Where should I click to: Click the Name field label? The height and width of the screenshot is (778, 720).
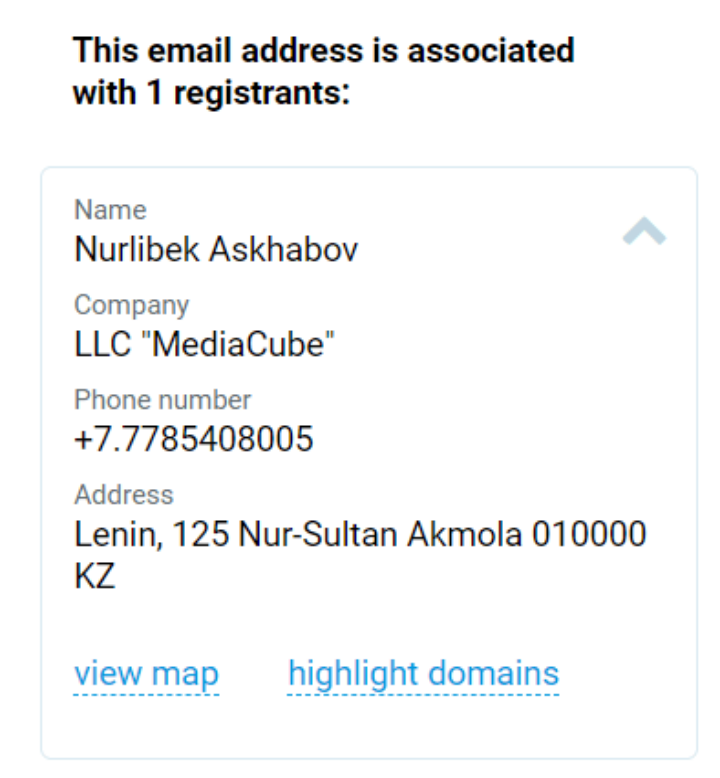[110, 210]
